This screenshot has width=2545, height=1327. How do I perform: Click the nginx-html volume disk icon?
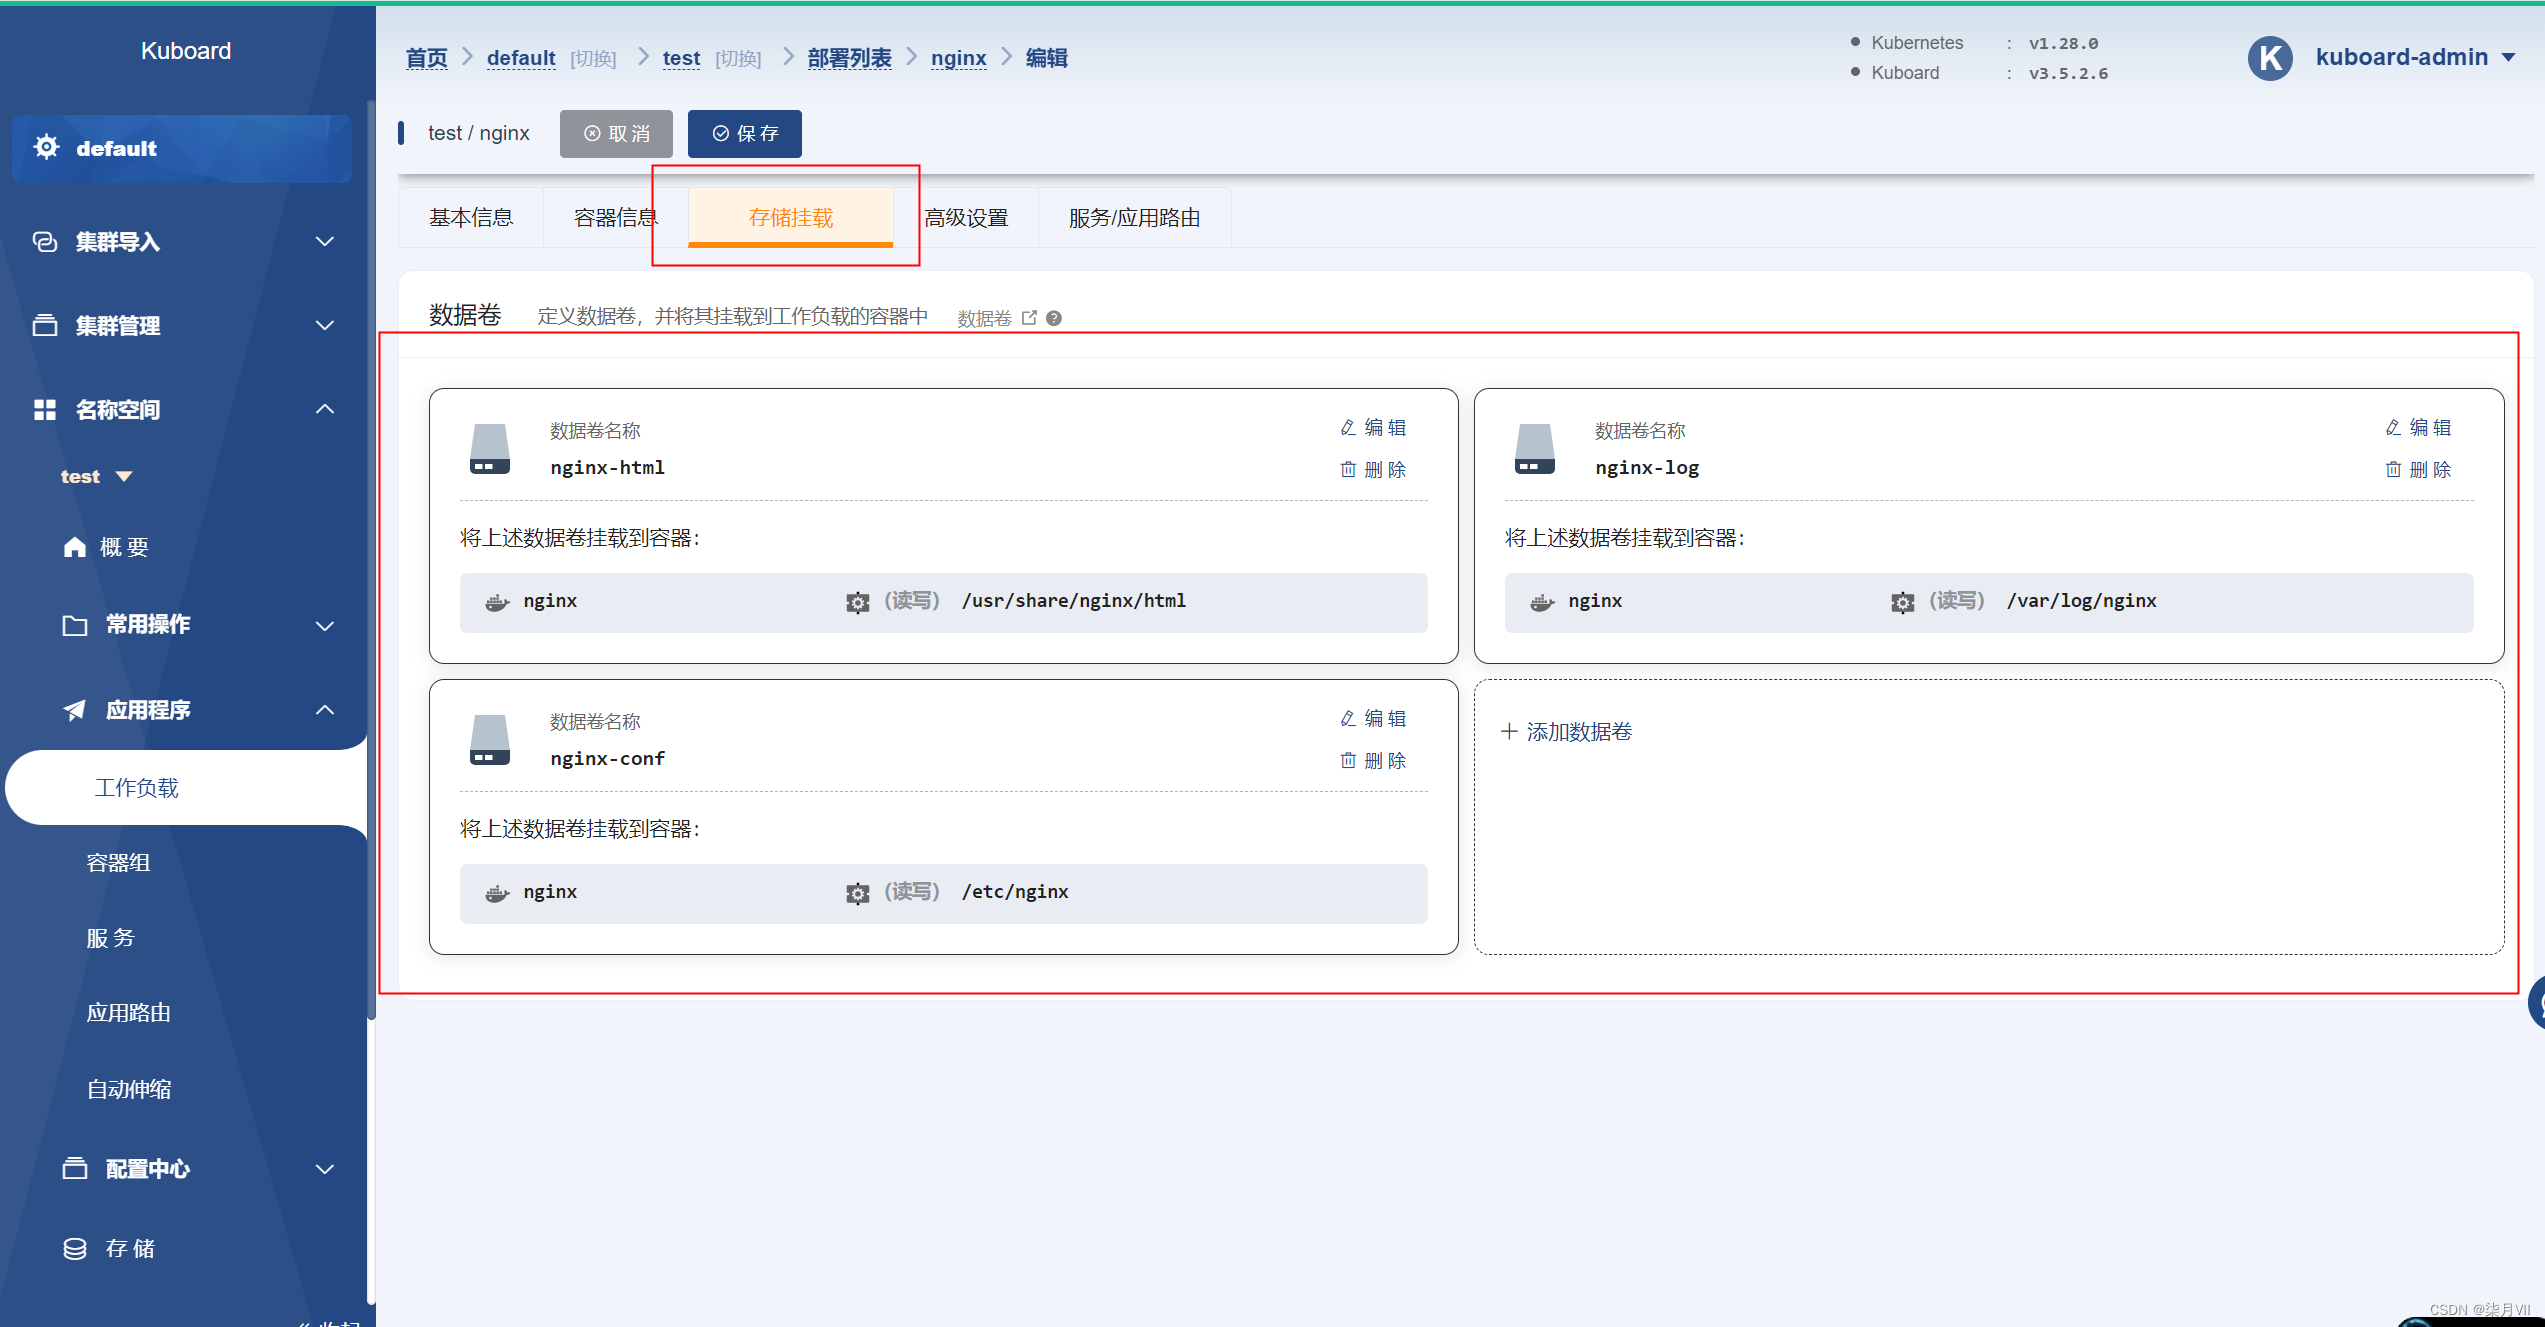490,449
